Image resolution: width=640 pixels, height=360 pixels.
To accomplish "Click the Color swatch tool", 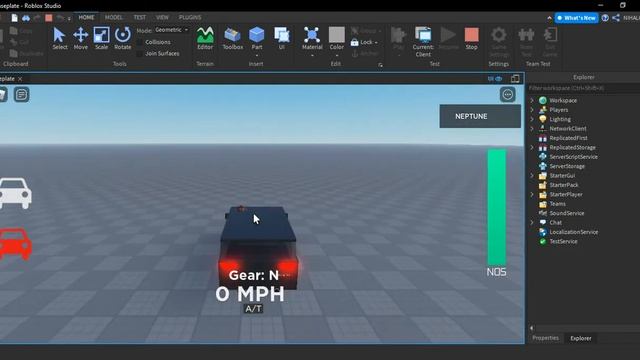I will click(337, 39).
